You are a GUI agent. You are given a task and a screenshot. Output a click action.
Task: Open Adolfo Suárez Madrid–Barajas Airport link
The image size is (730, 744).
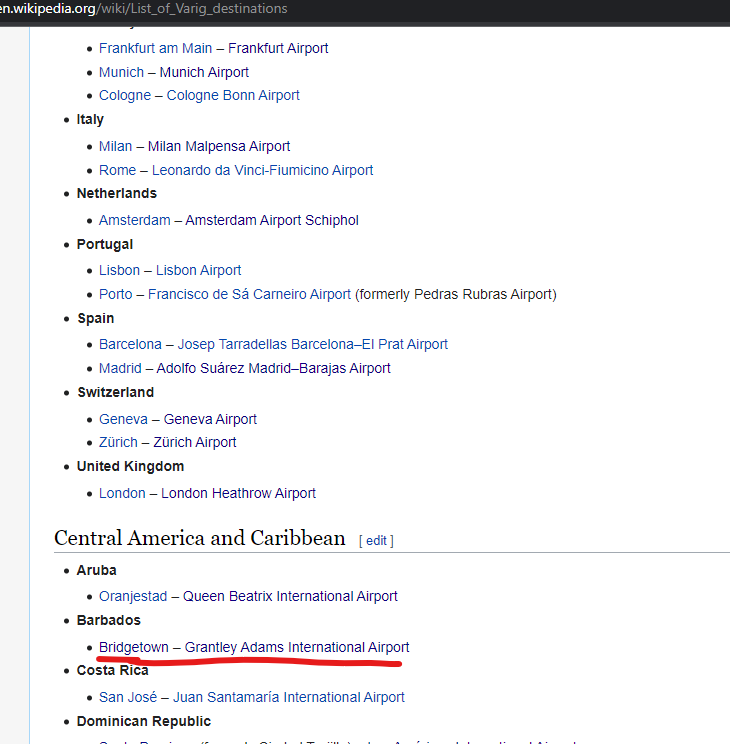[x=273, y=369]
